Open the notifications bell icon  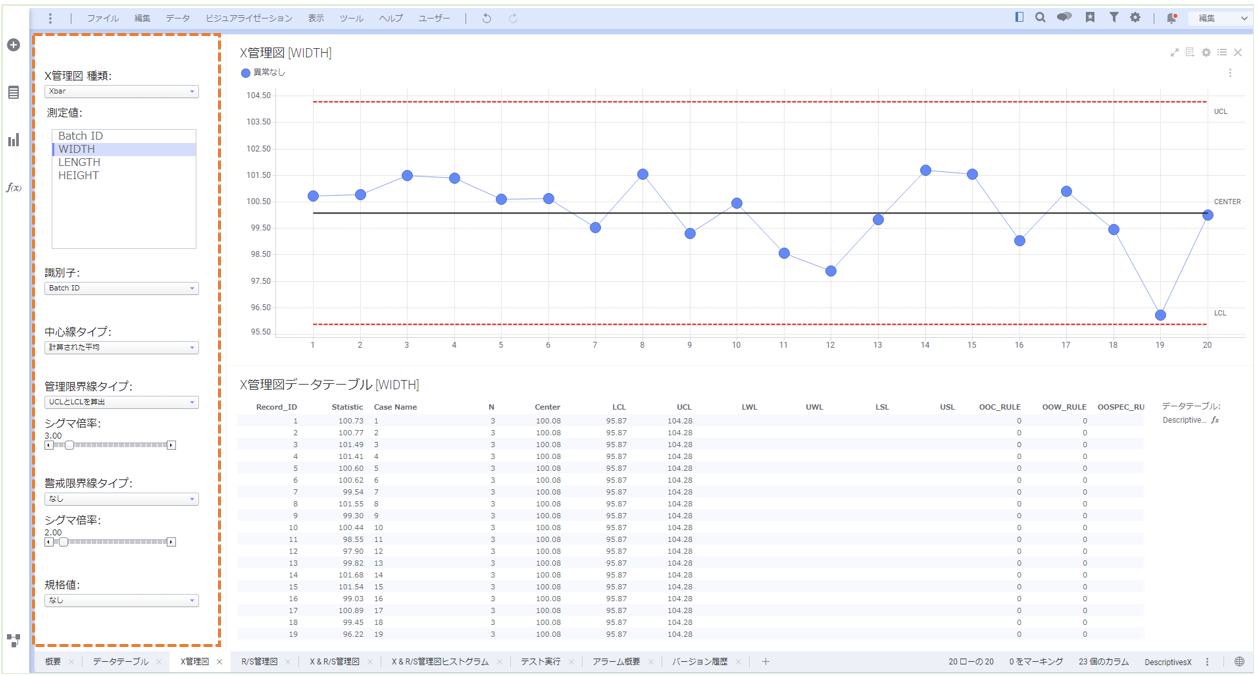pos(1171,18)
